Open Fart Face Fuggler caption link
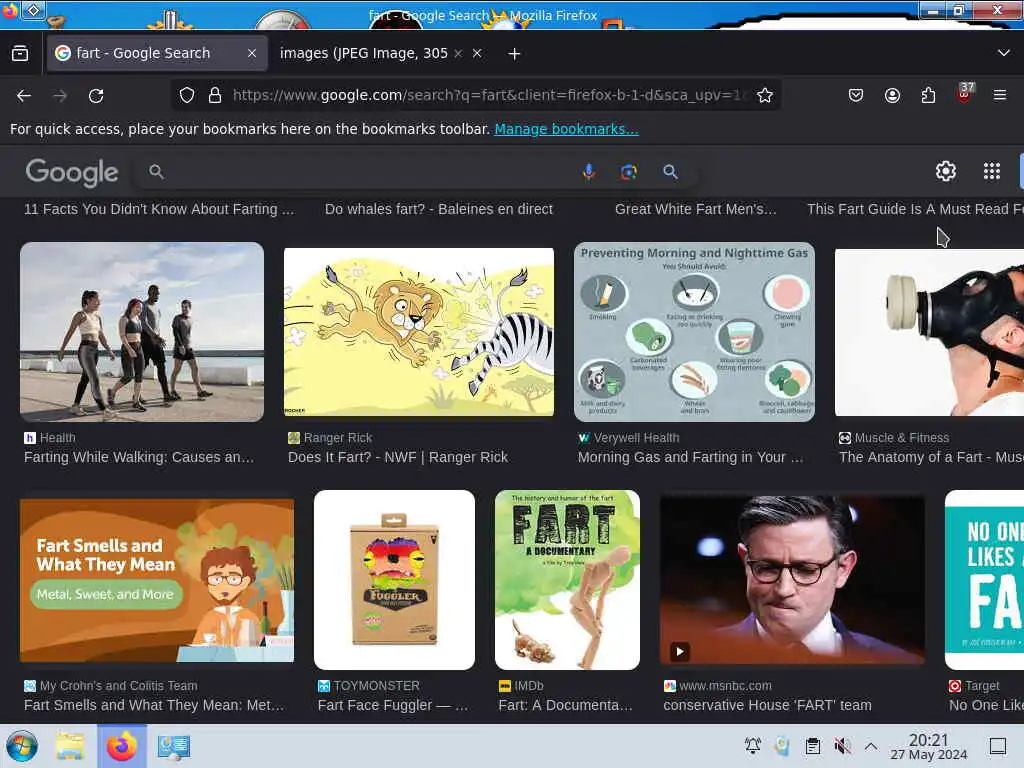Screen dimensions: 1024x768 point(392,705)
